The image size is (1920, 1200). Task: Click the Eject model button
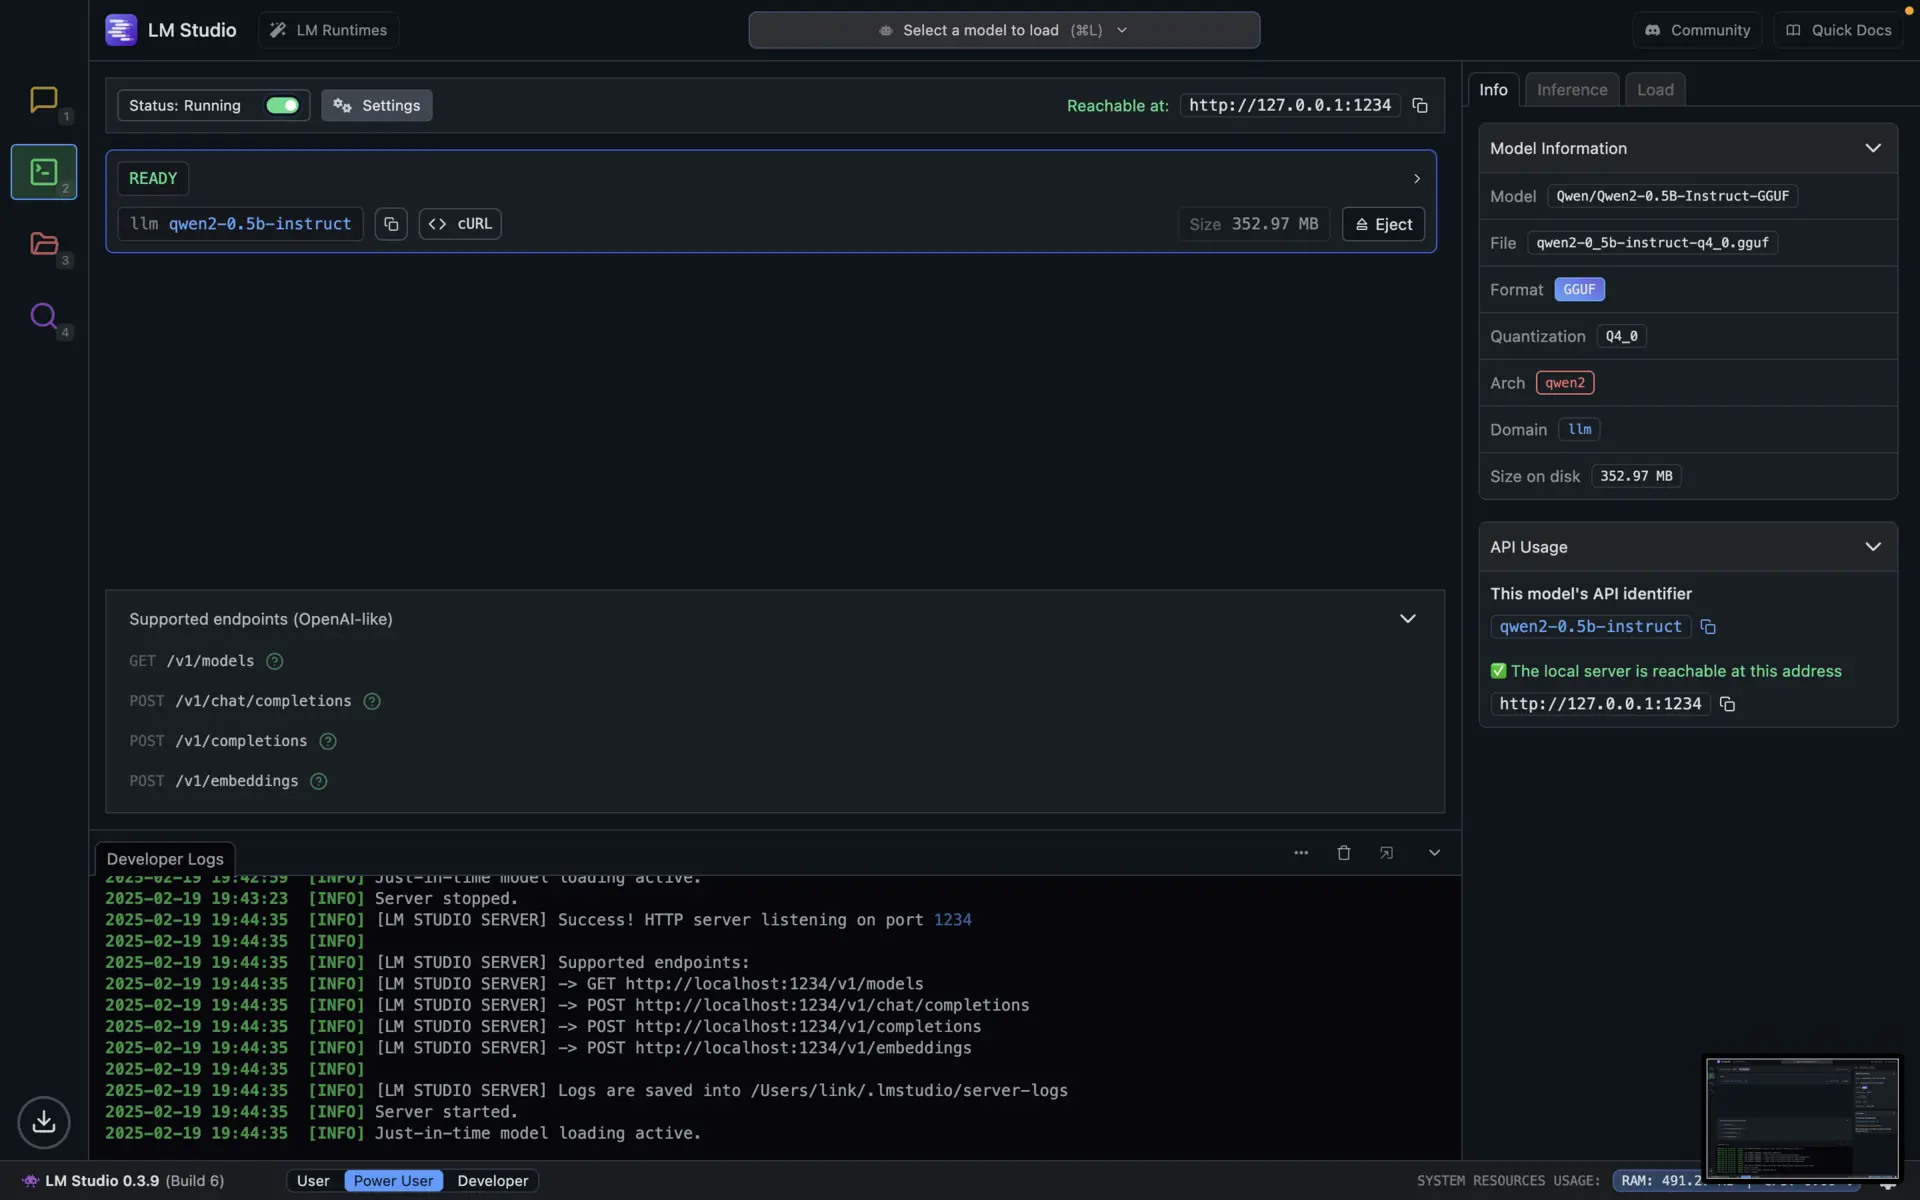coord(1382,223)
